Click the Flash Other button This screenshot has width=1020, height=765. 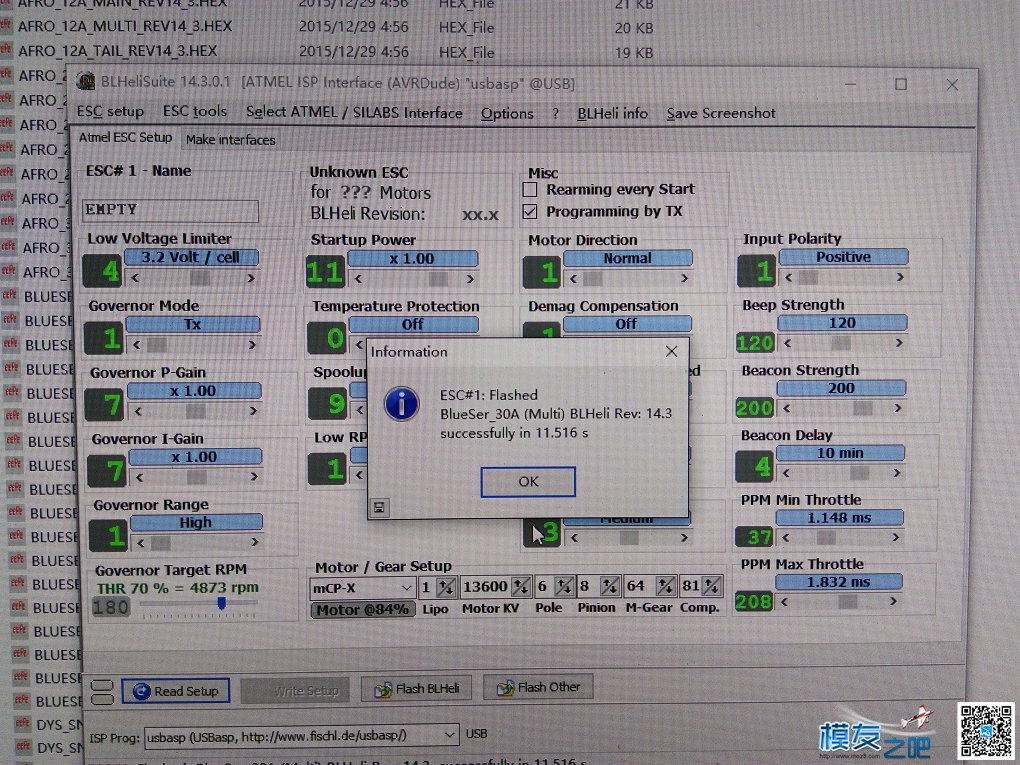(538, 687)
